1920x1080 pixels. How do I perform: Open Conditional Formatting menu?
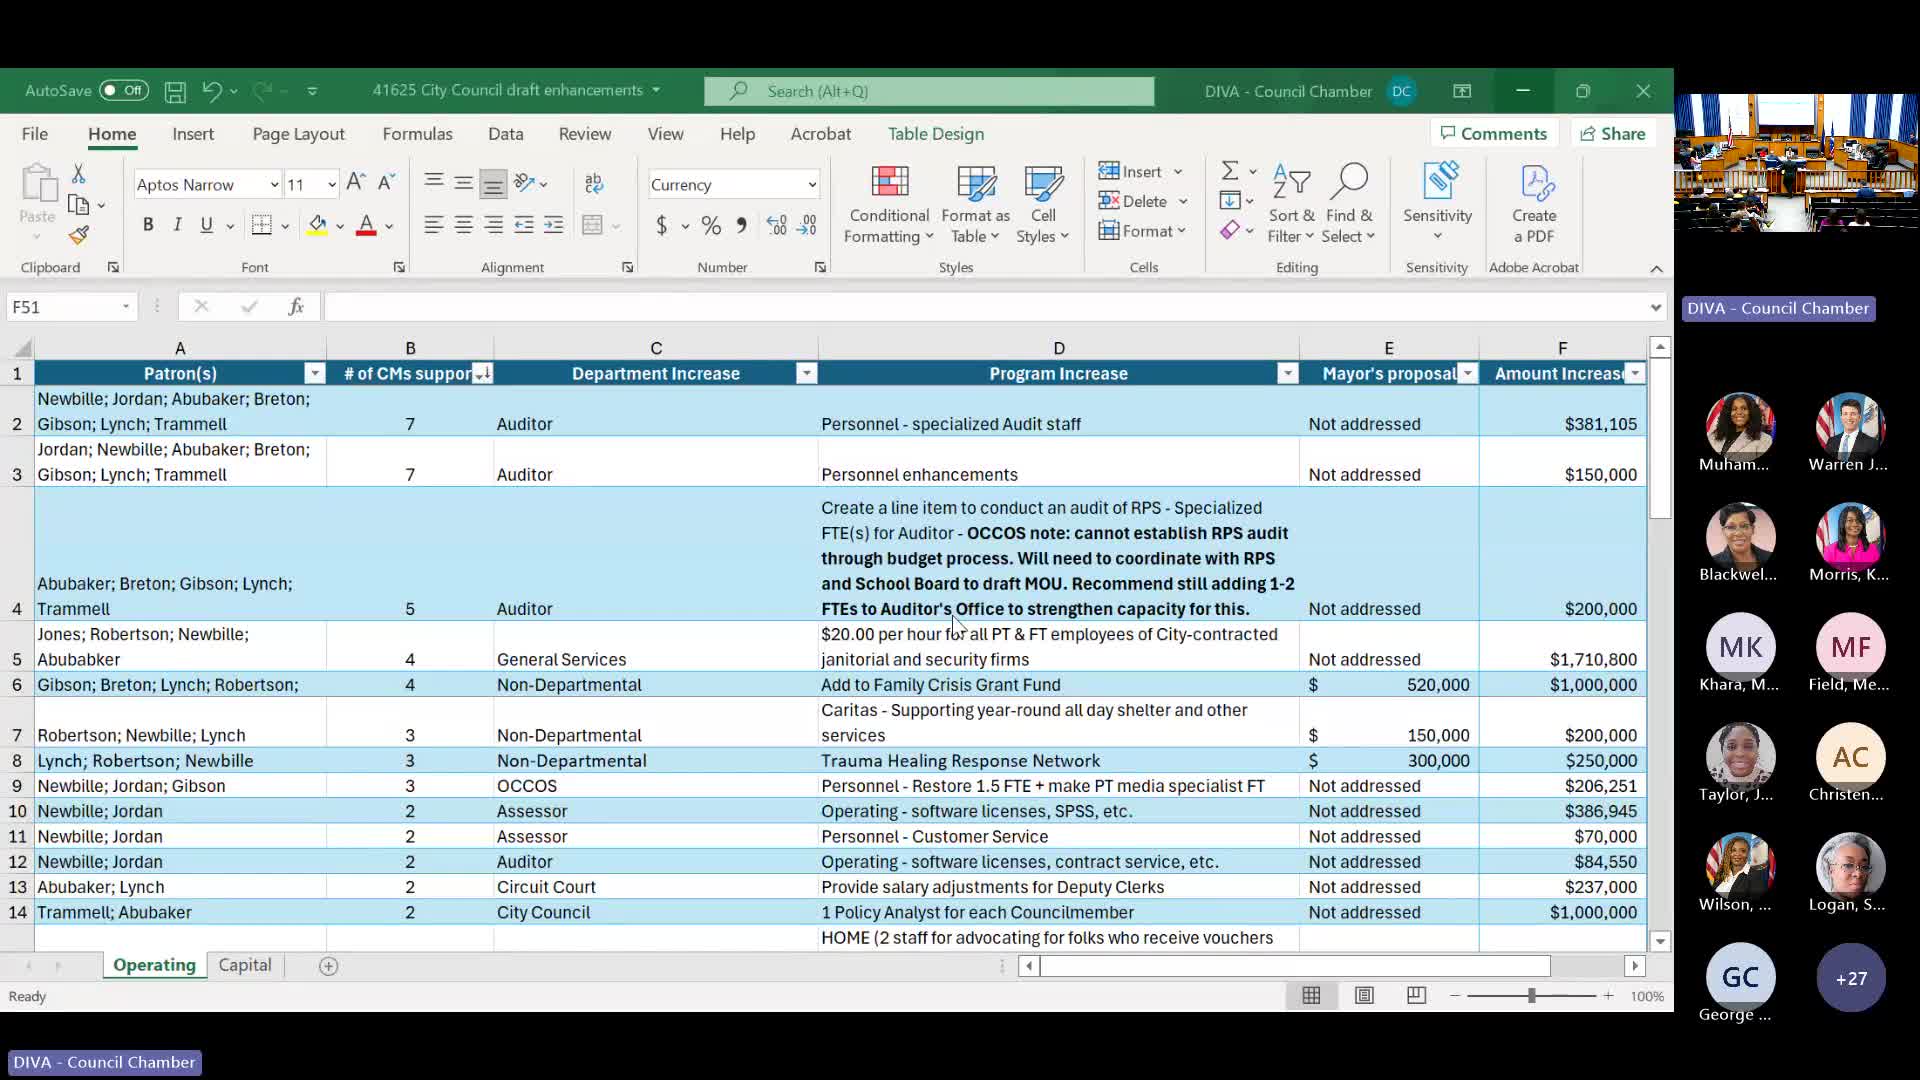pyautogui.click(x=889, y=205)
